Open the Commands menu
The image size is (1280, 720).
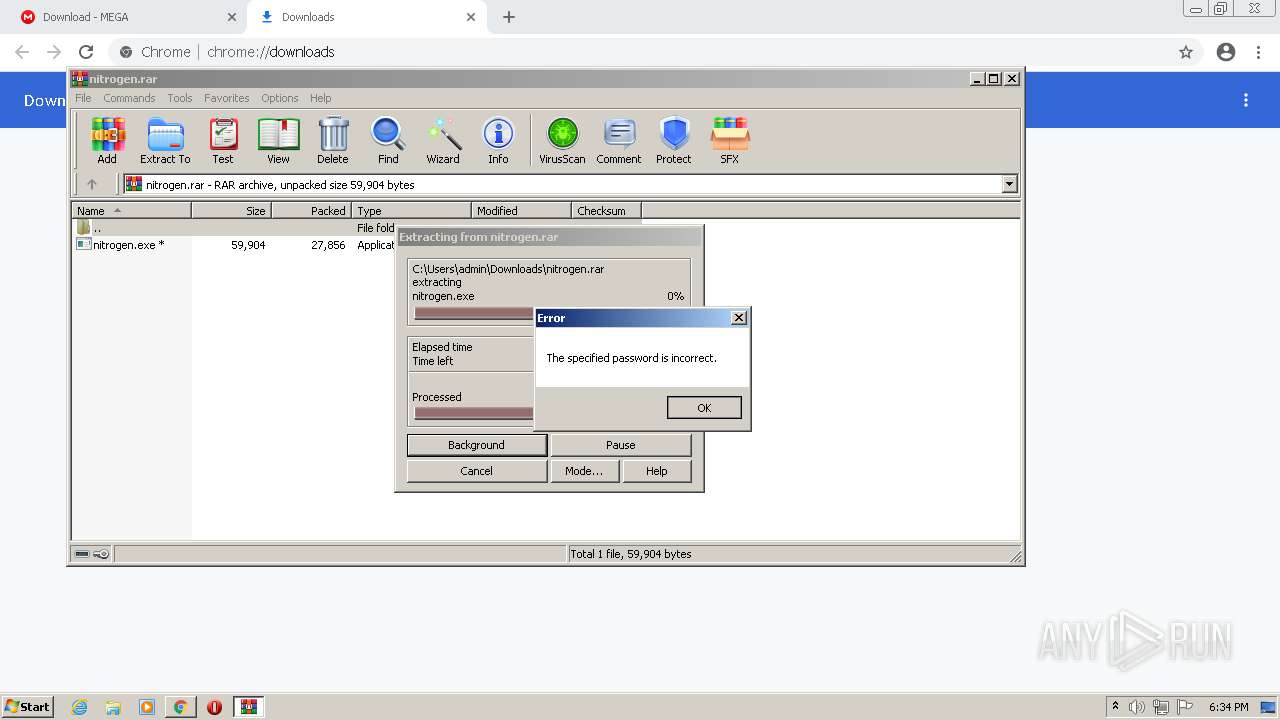click(x=129, y=98)
